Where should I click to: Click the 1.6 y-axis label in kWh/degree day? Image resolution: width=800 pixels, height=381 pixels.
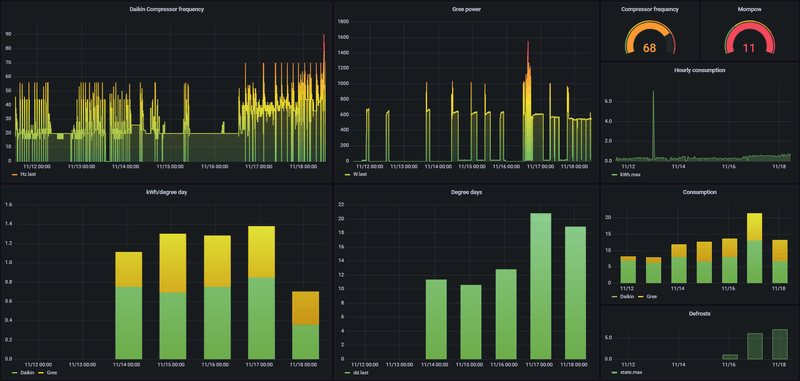[x=9, y=205]
